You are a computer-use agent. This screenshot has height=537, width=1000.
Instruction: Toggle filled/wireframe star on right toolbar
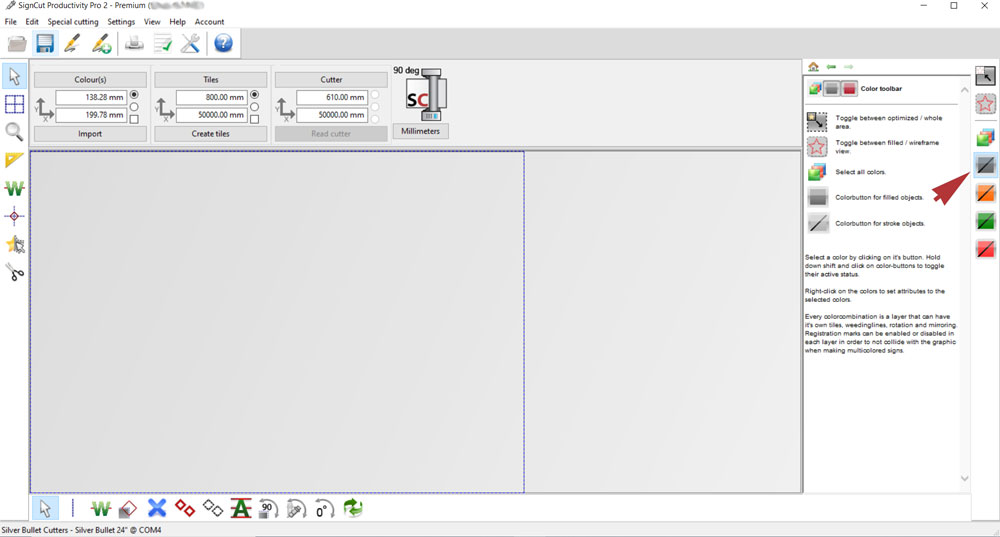tap(985, 103)
